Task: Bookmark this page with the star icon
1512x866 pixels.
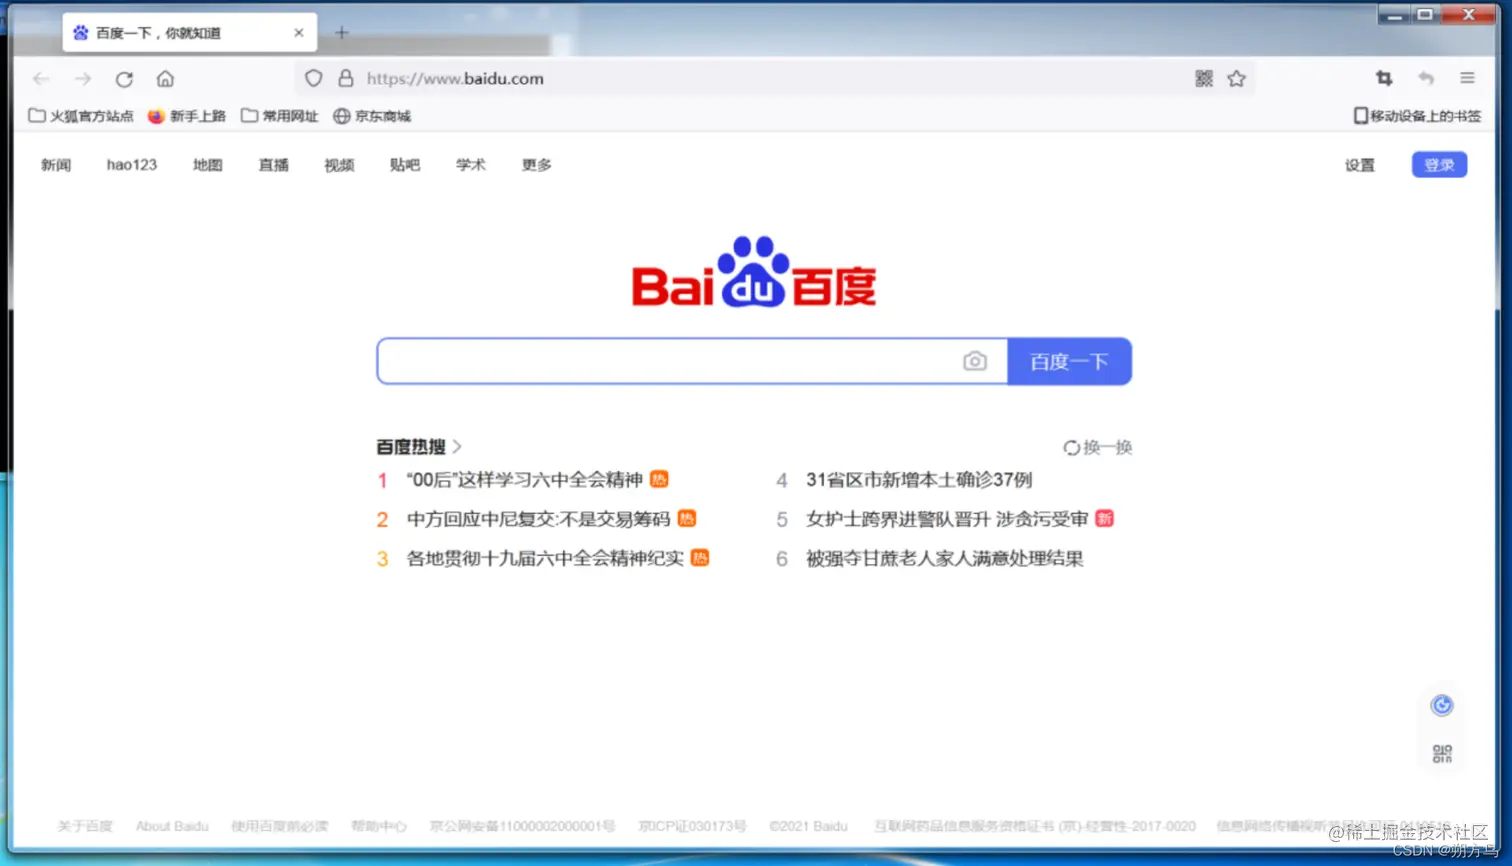Action: (1237, 79)
